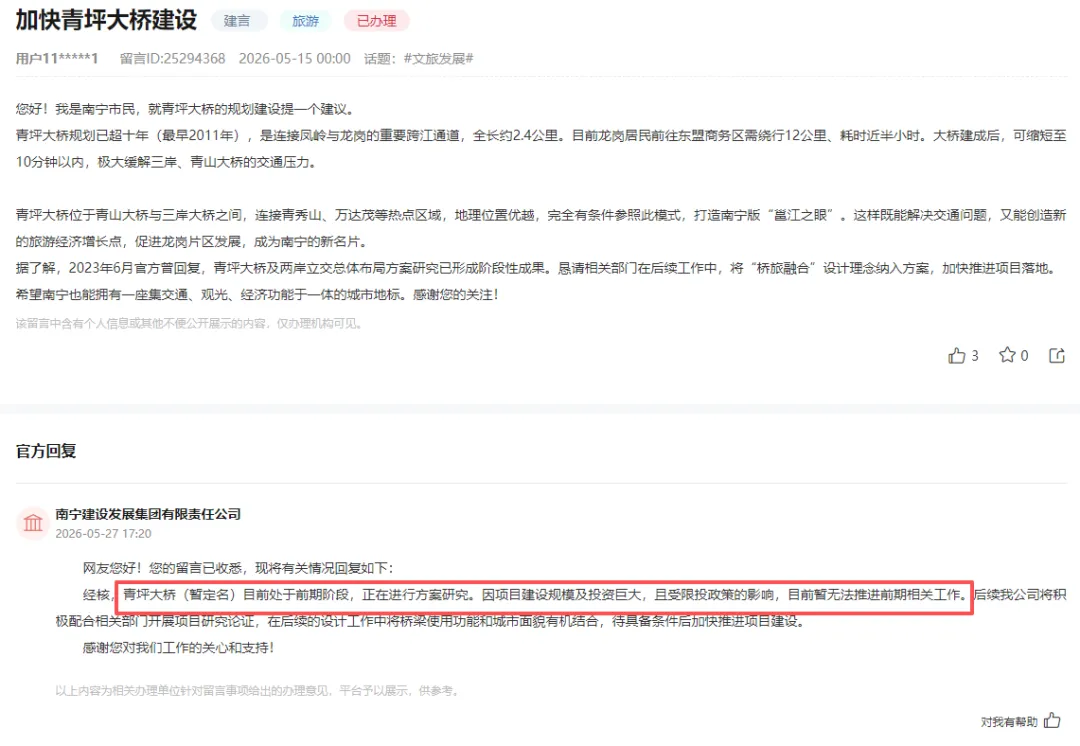Click the disclaimer 以上内容为相关办理单位
The width and height of the screenshot is (1080, 746).
point(257,690)
